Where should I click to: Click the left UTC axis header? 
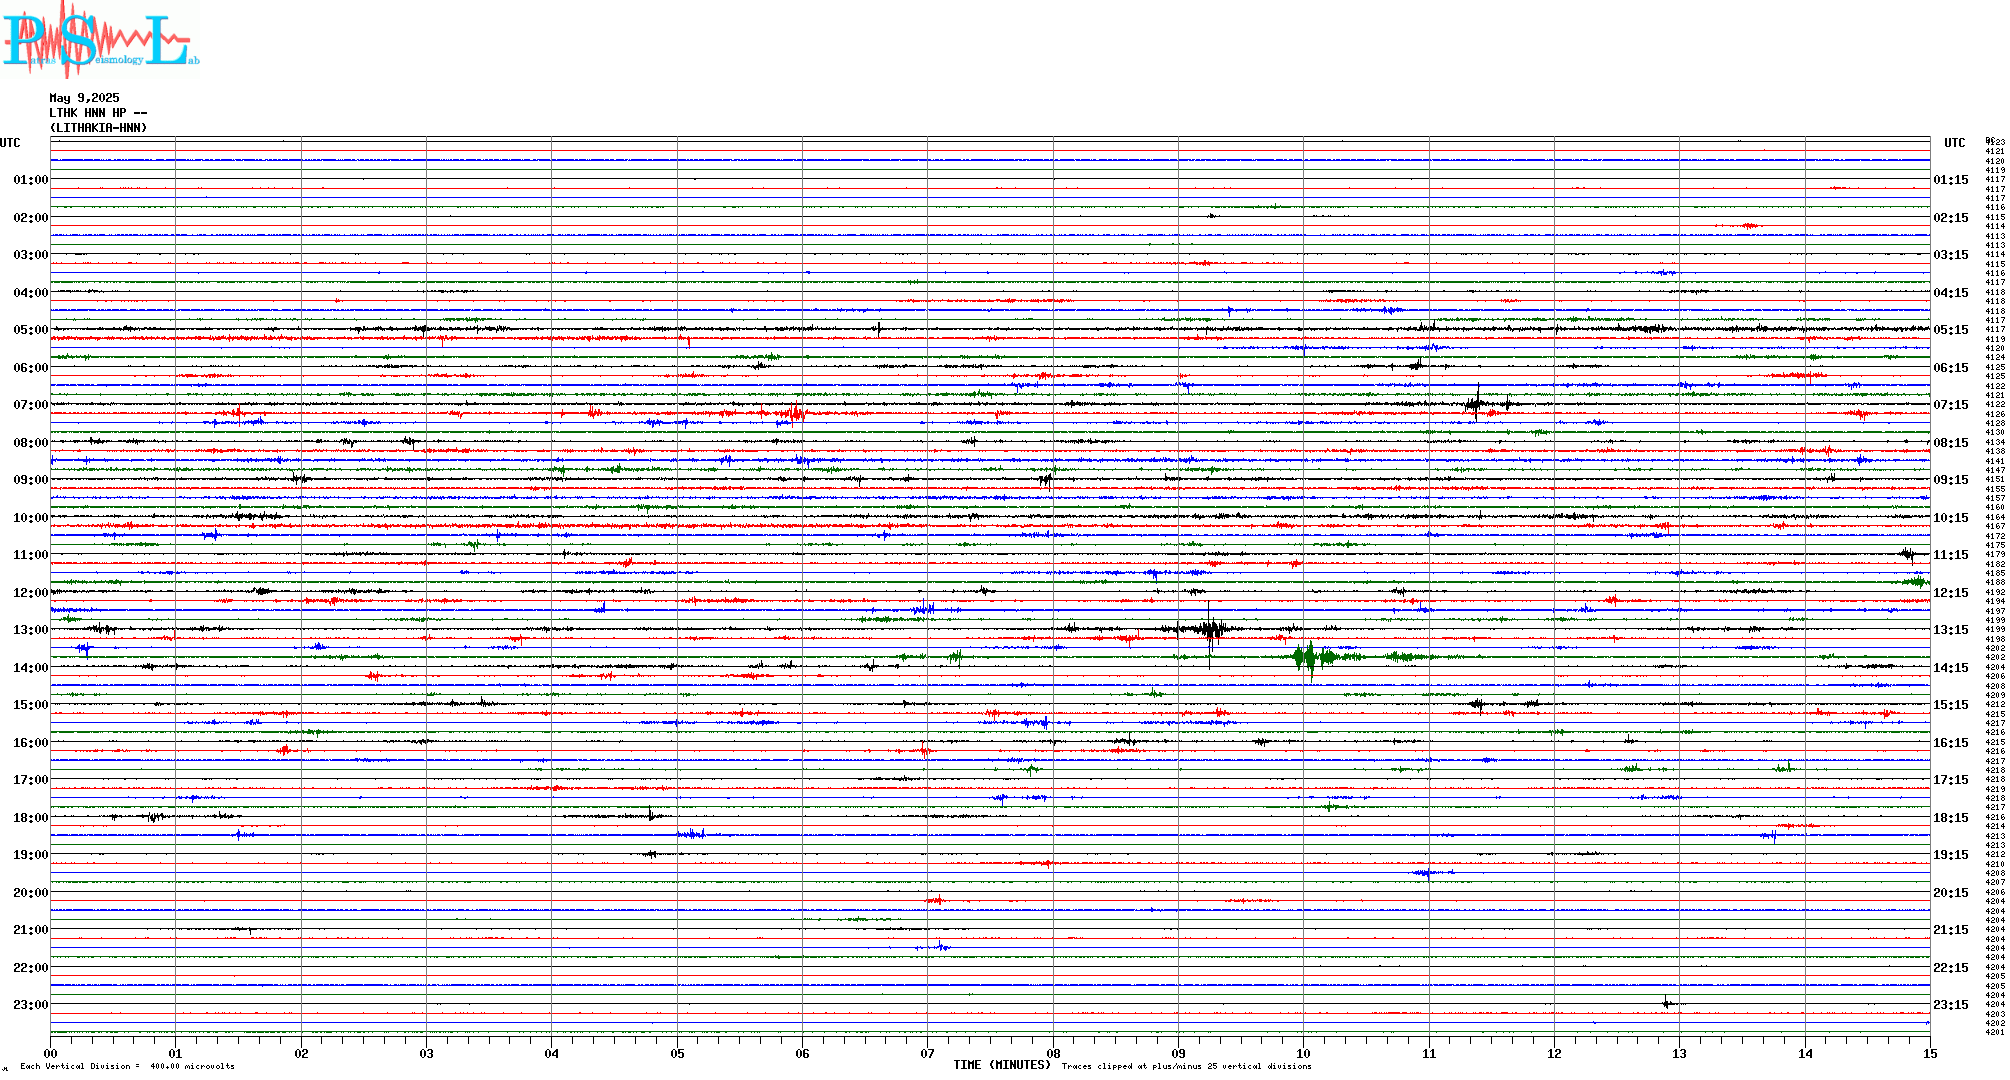click(10, 143)
